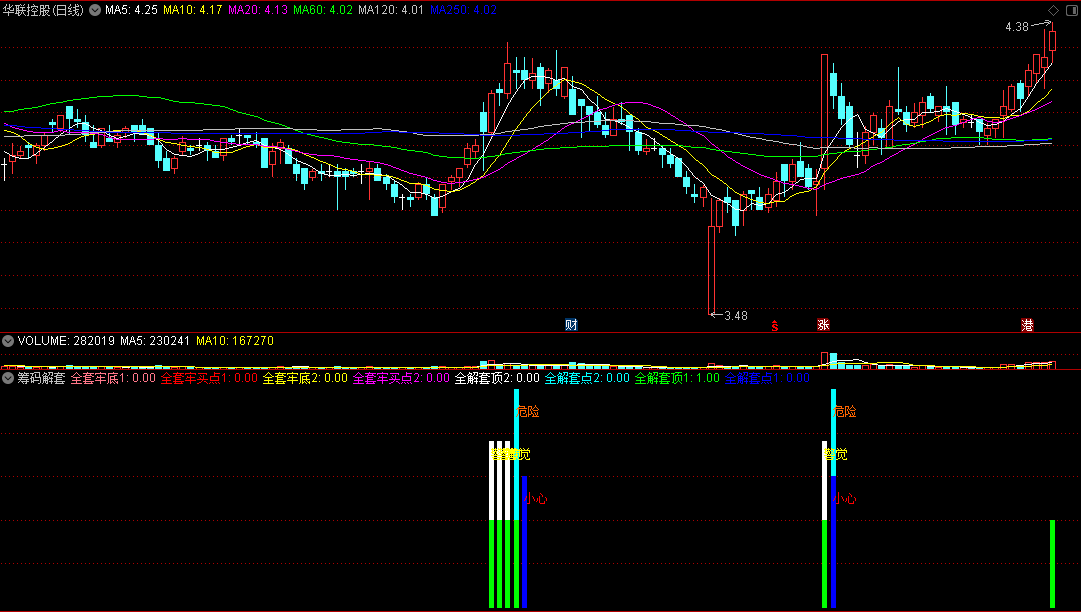Click the 3.48 low price label
Screen dimensions: 1081x612
pos(736,316)
